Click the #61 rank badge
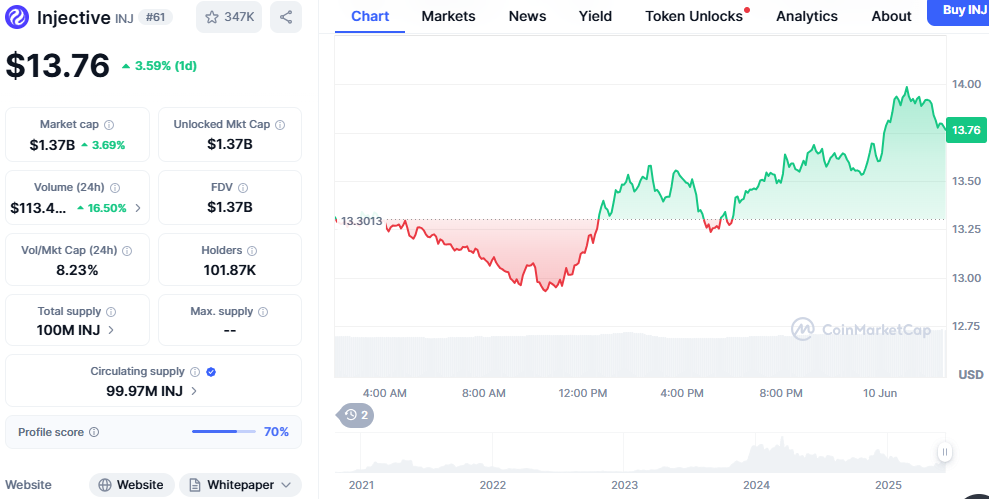This screenshot has height=499, width=989. click(154, 17)
